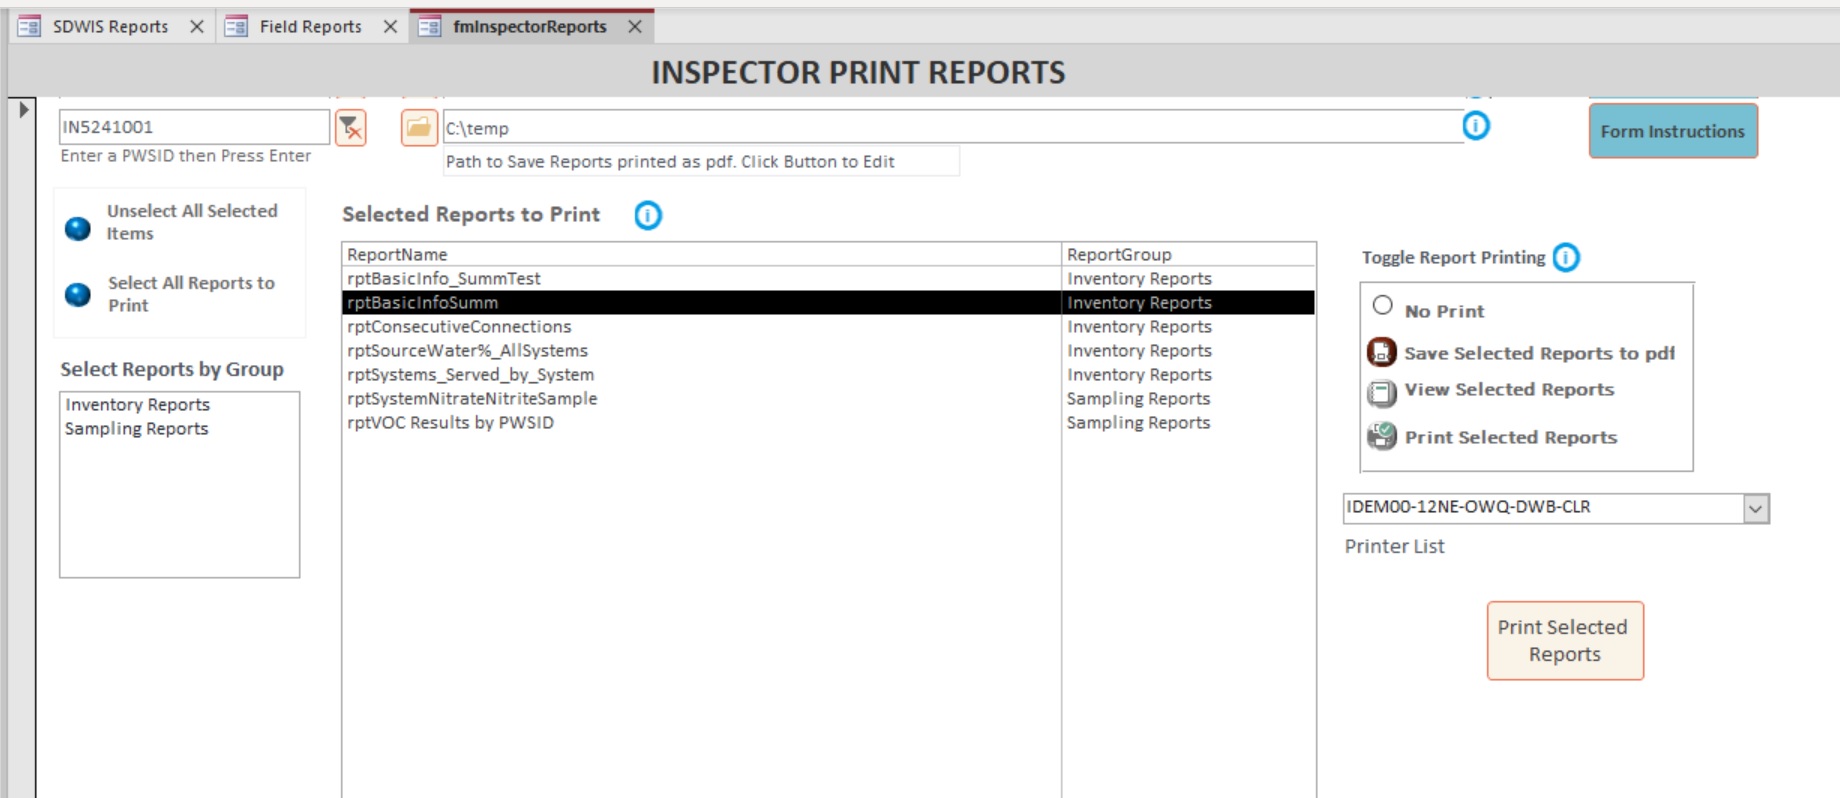
Task: Click the Unselect All Selected Items blue button
Action: 78,229
